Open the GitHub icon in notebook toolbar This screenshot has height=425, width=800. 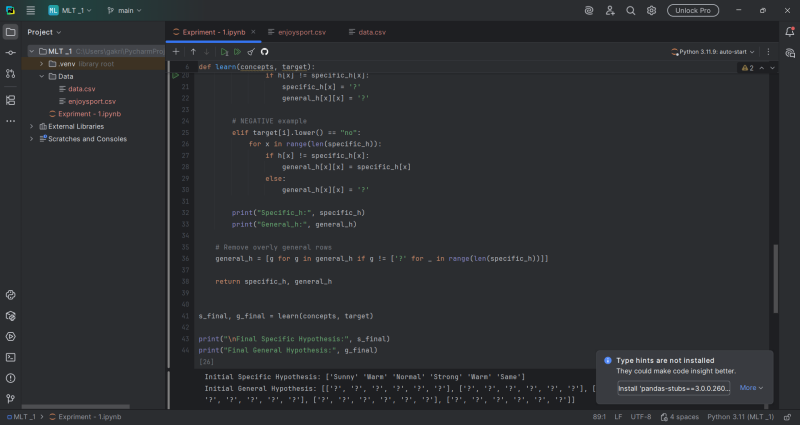pyautogui.click(x=265, y=51)
